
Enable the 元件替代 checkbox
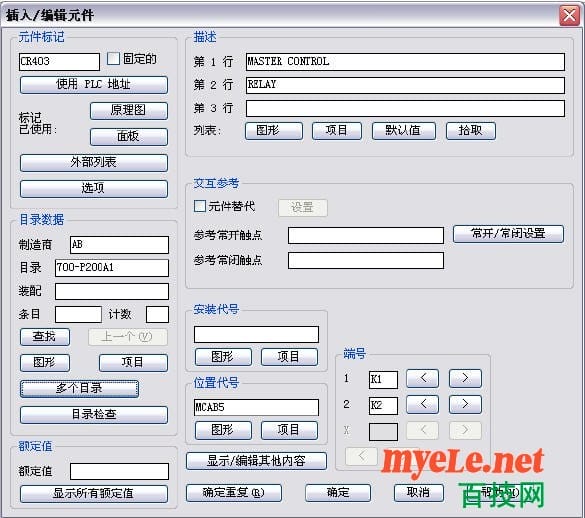pyautogui.click(x=200, y=206)
